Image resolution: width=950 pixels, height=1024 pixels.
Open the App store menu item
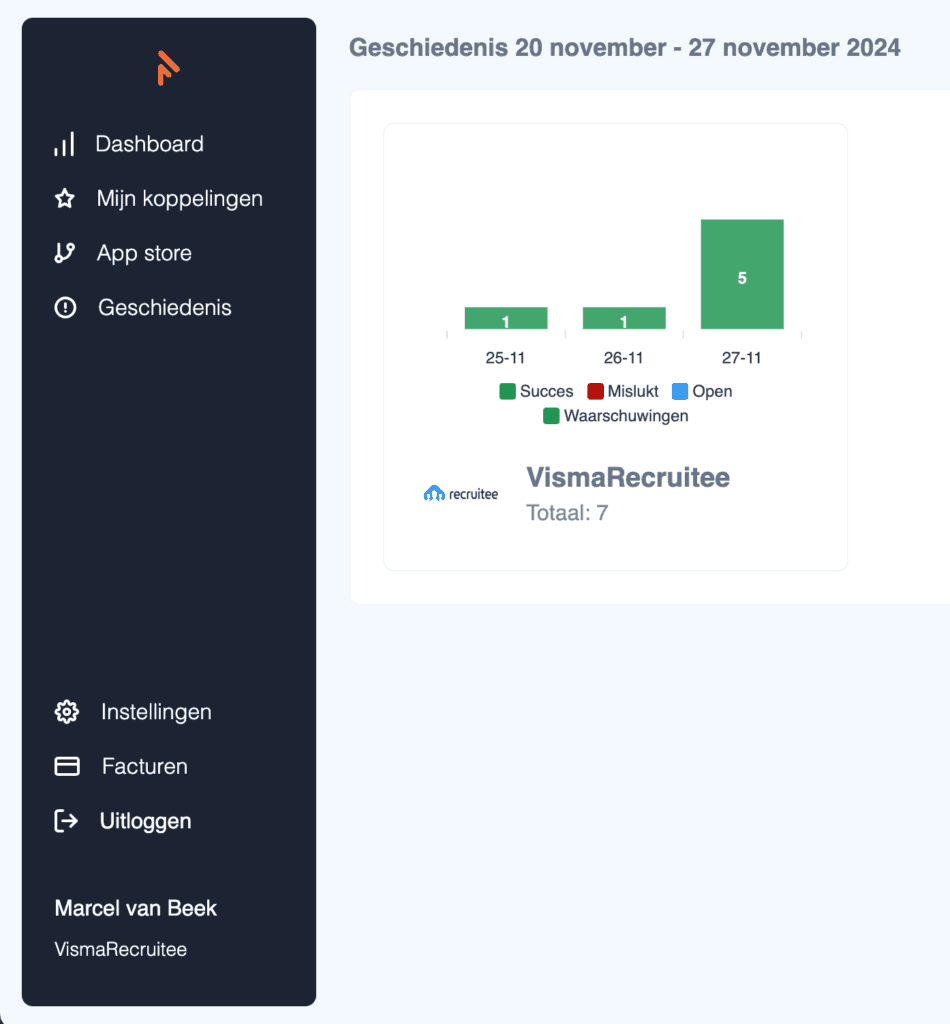(x=144, y=253)
